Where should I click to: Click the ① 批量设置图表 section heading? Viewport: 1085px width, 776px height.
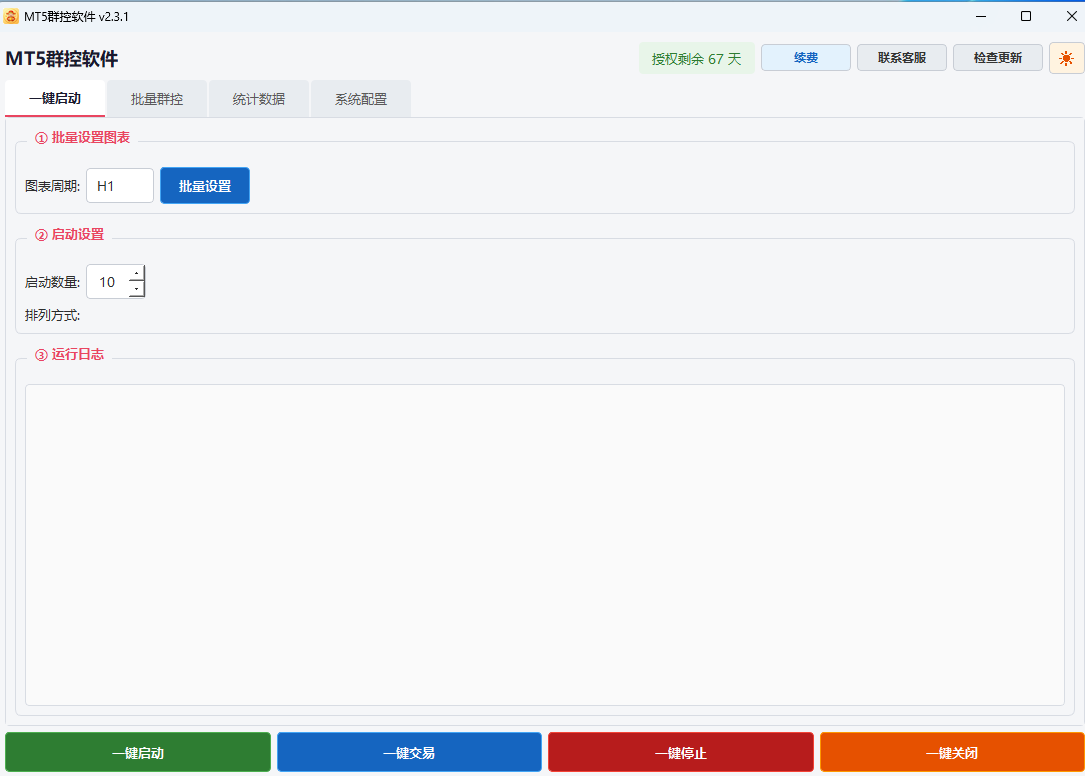(x=82, y=138)
